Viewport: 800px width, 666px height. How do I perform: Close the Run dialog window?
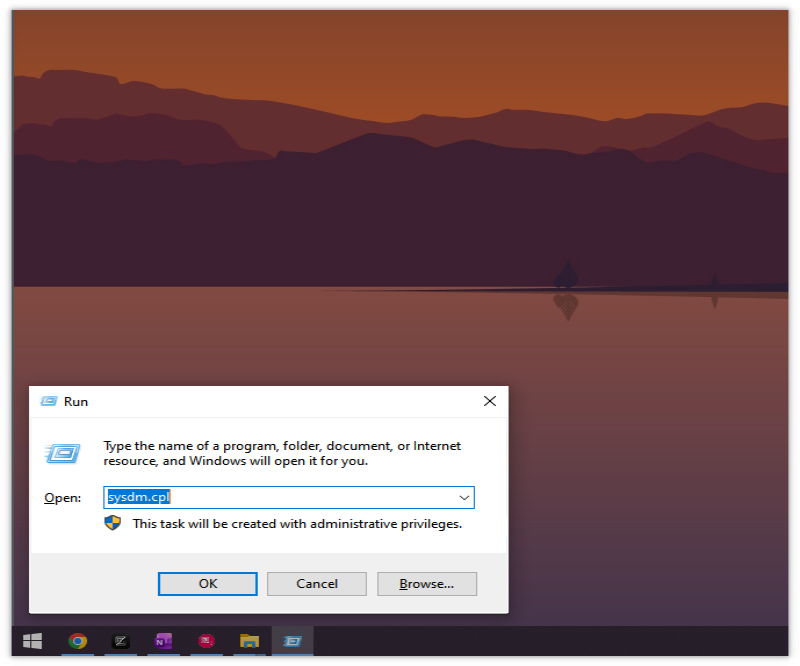490,401
